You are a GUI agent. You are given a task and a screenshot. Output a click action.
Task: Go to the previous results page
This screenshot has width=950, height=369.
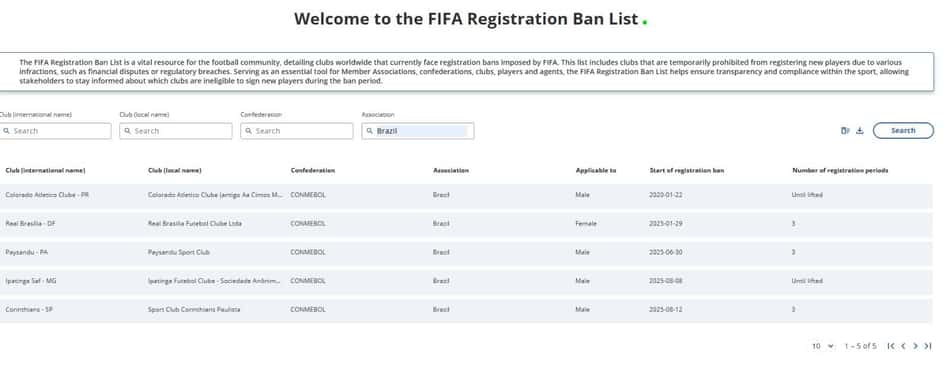point(903,346)
